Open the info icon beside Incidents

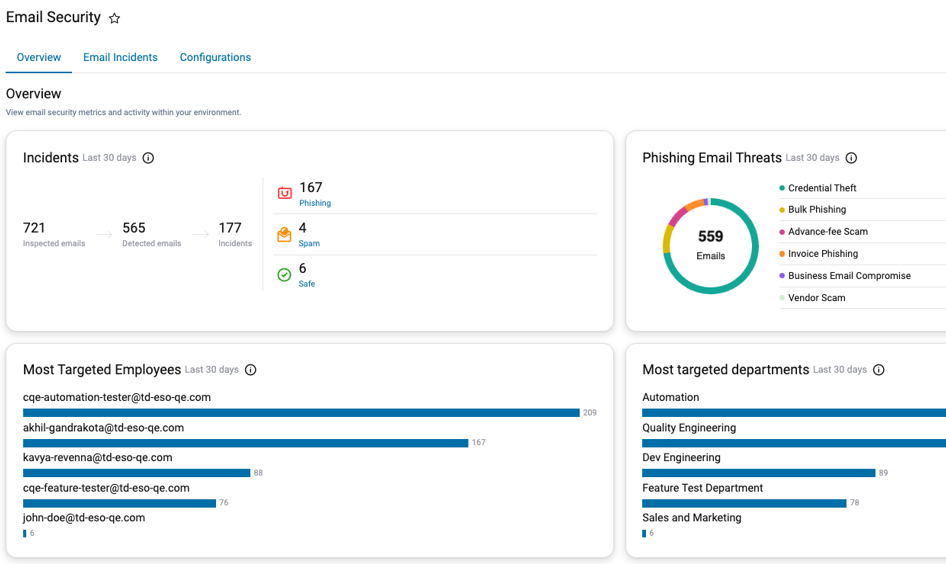(x=148, y=158)
